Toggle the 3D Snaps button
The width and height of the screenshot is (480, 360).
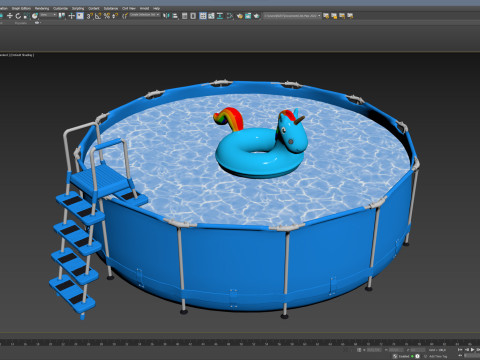(90, 16)
